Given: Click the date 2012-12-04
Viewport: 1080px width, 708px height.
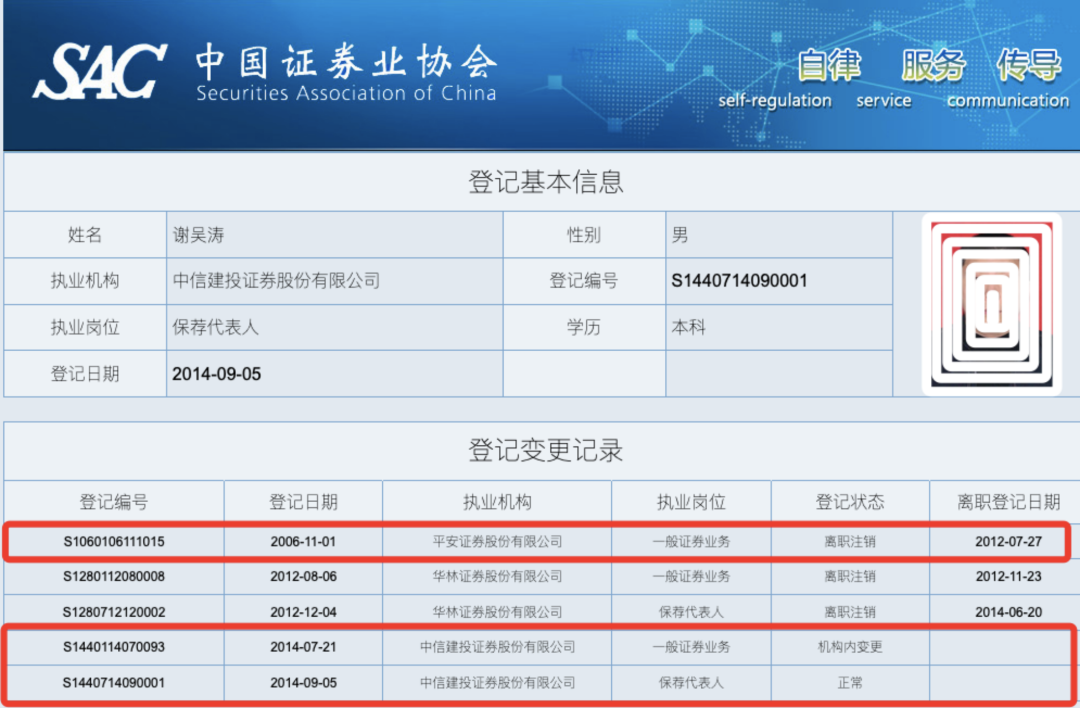Looking at the screenshot, I should click(303, 612).
